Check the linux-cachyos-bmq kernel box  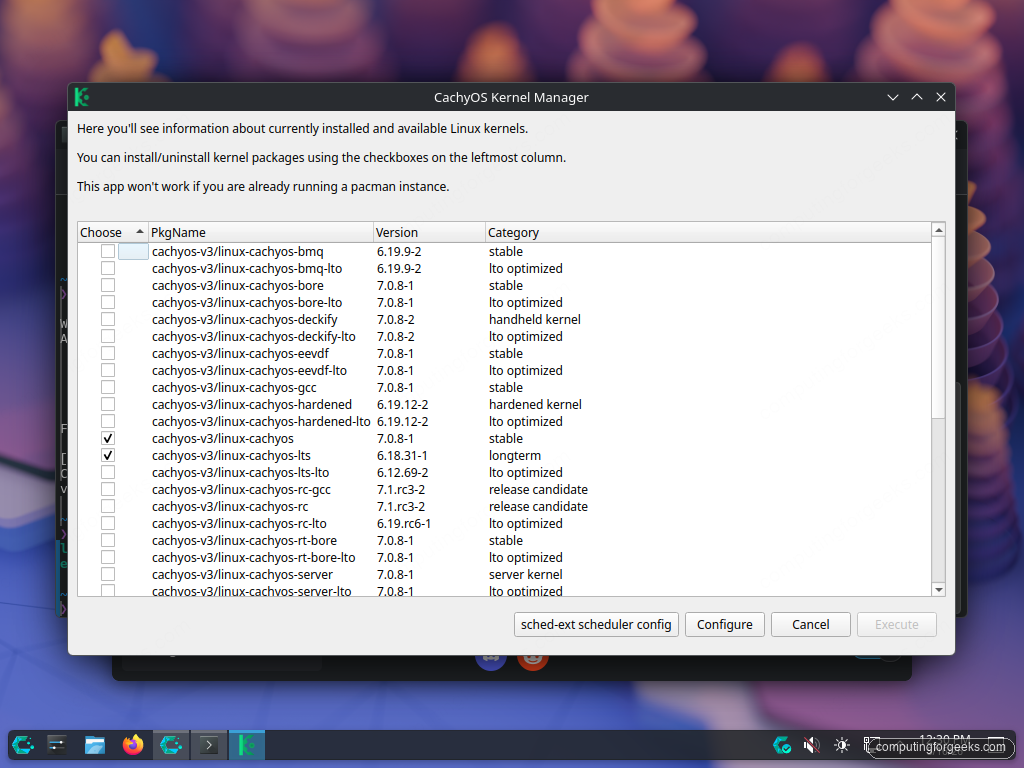click(x=108, y=251)
